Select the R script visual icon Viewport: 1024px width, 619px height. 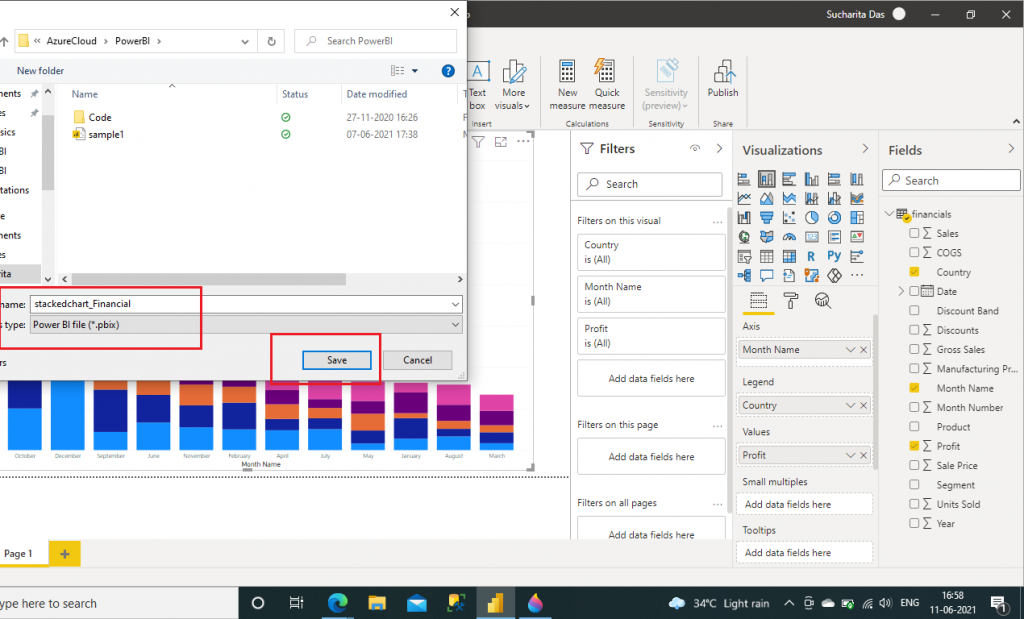[811, 256]
